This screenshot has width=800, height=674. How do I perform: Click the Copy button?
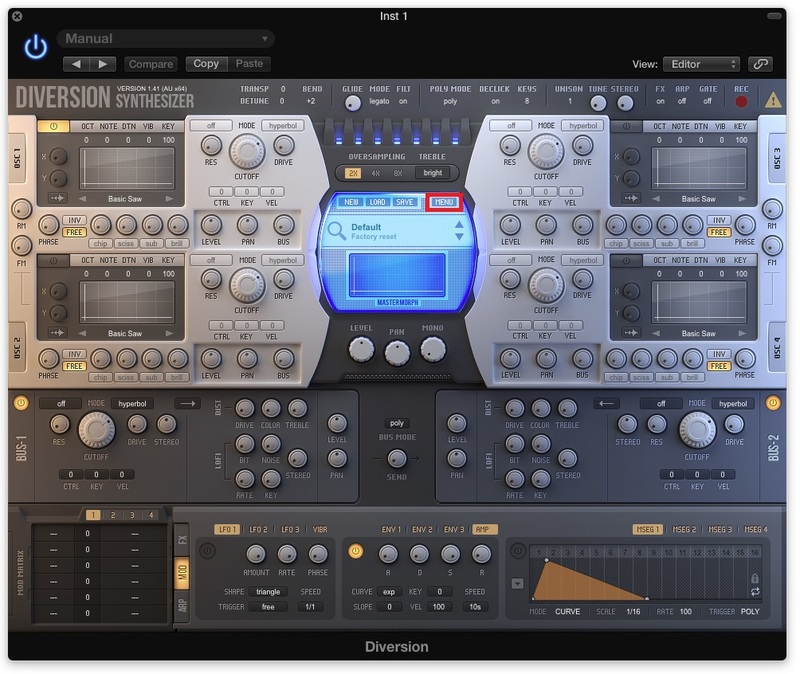click(206, 64)
